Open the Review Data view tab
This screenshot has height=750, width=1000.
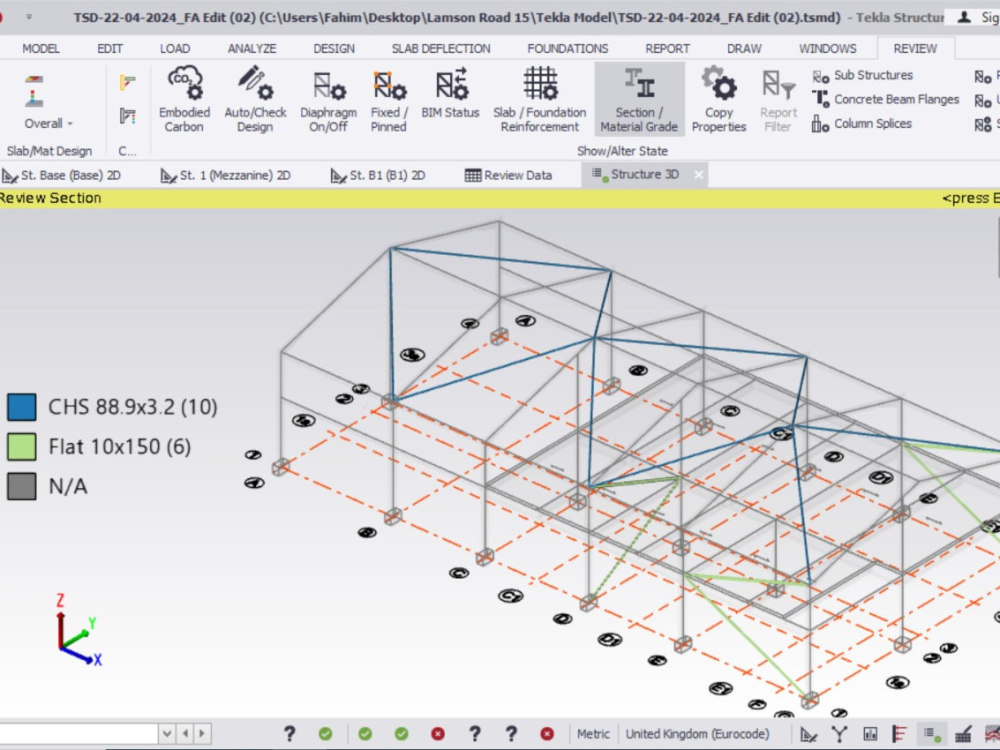pyautogui.click(x=509, y=175)
